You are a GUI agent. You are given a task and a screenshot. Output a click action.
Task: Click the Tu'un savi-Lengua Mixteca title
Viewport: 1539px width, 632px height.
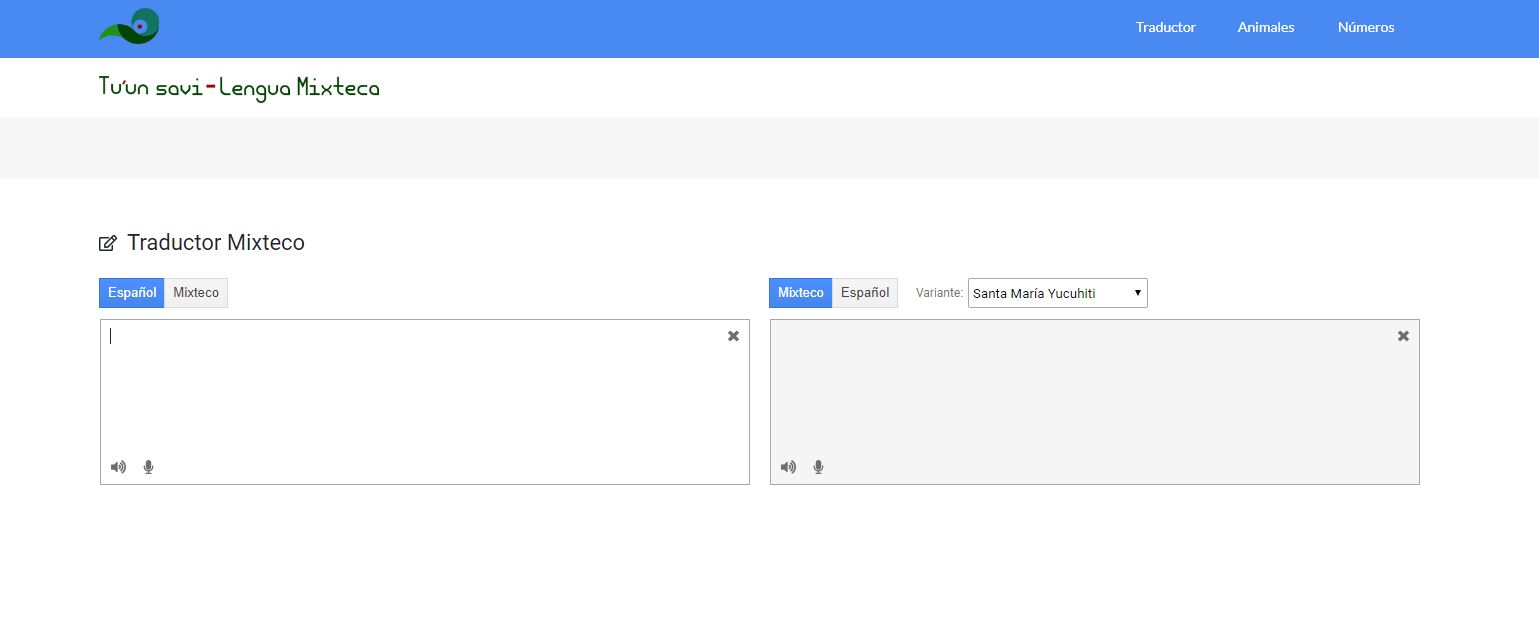click(x=239, y=88)
